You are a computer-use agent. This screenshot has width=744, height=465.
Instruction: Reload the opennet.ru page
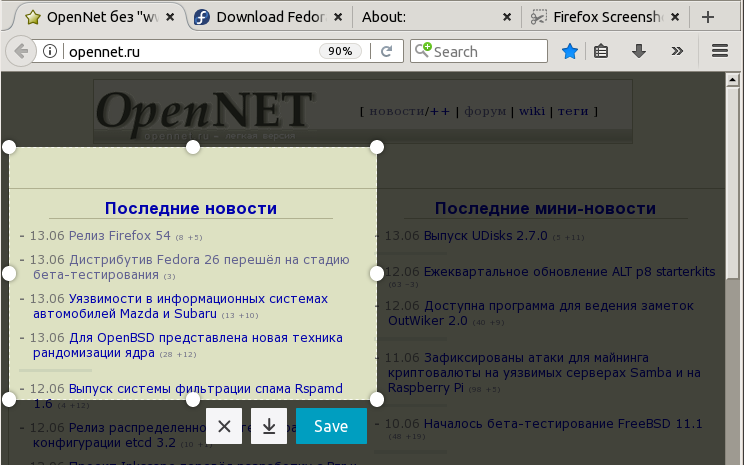(387, 51)
